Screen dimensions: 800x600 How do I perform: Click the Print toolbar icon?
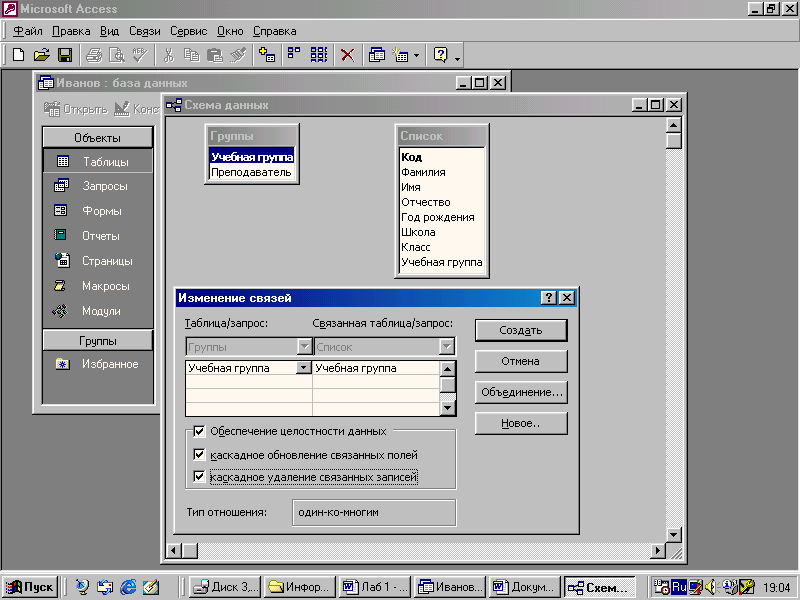94,55
